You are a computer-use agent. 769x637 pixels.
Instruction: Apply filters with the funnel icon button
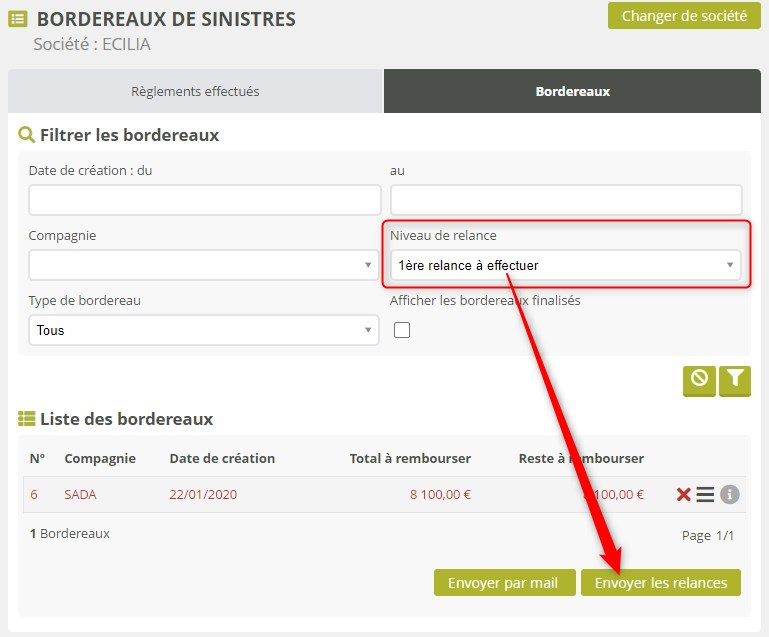735,380
